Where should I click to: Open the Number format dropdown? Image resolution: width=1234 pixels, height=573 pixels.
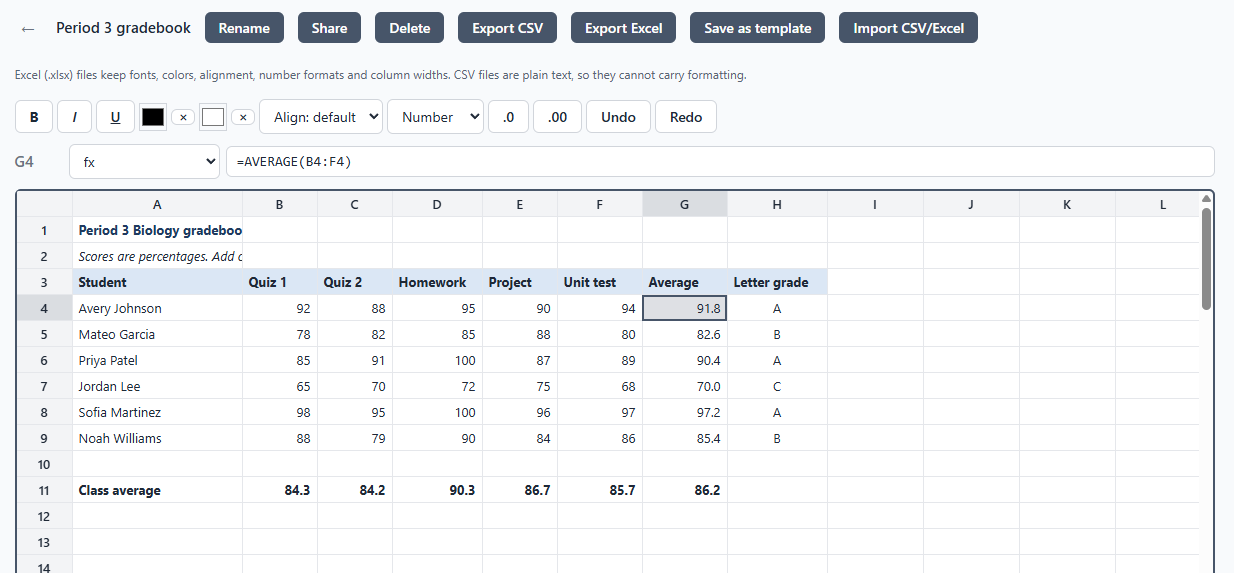coord(435,117)
